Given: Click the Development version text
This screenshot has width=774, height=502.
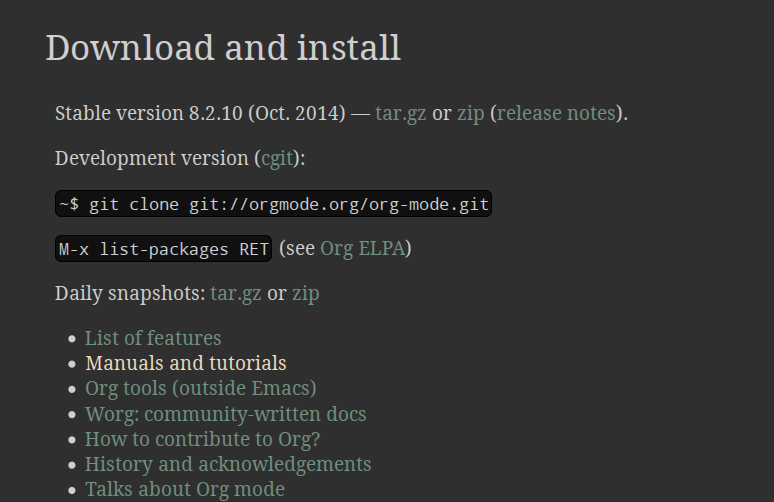Looking at the screenshot, I should (151, 158).
